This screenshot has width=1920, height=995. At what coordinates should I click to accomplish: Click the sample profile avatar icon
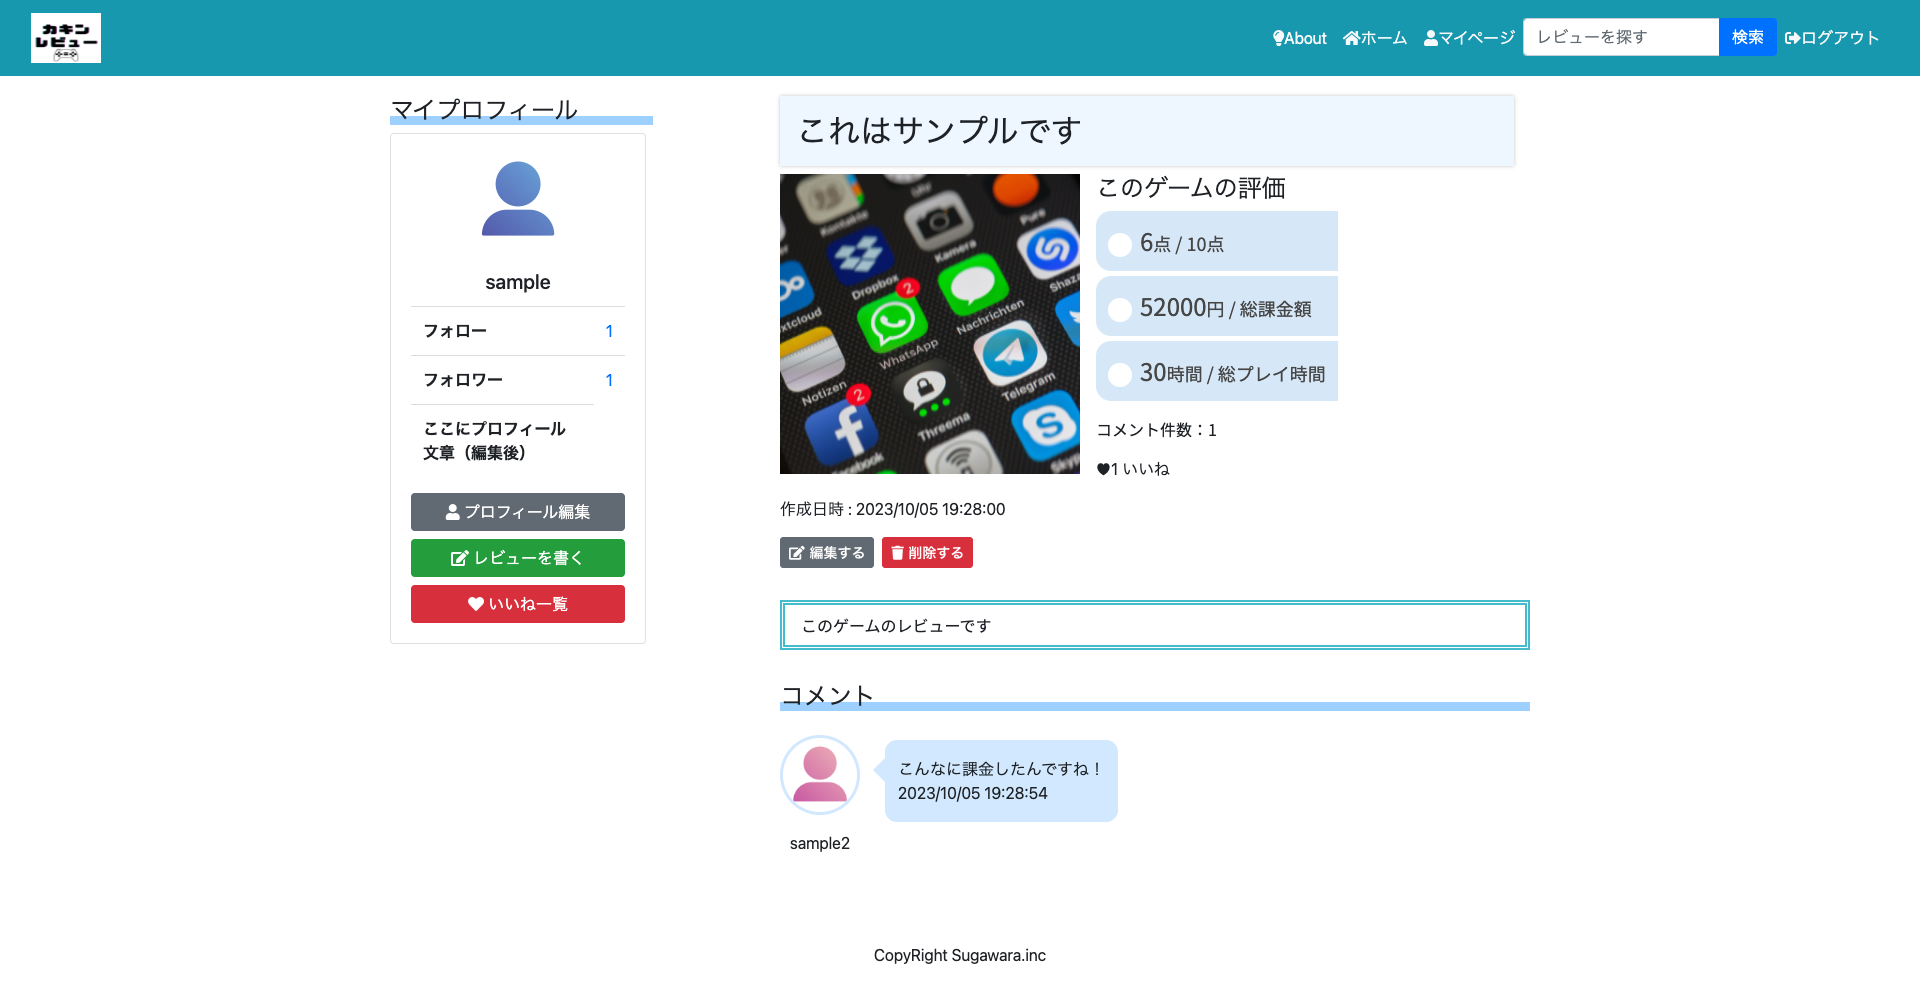point(517,199)
